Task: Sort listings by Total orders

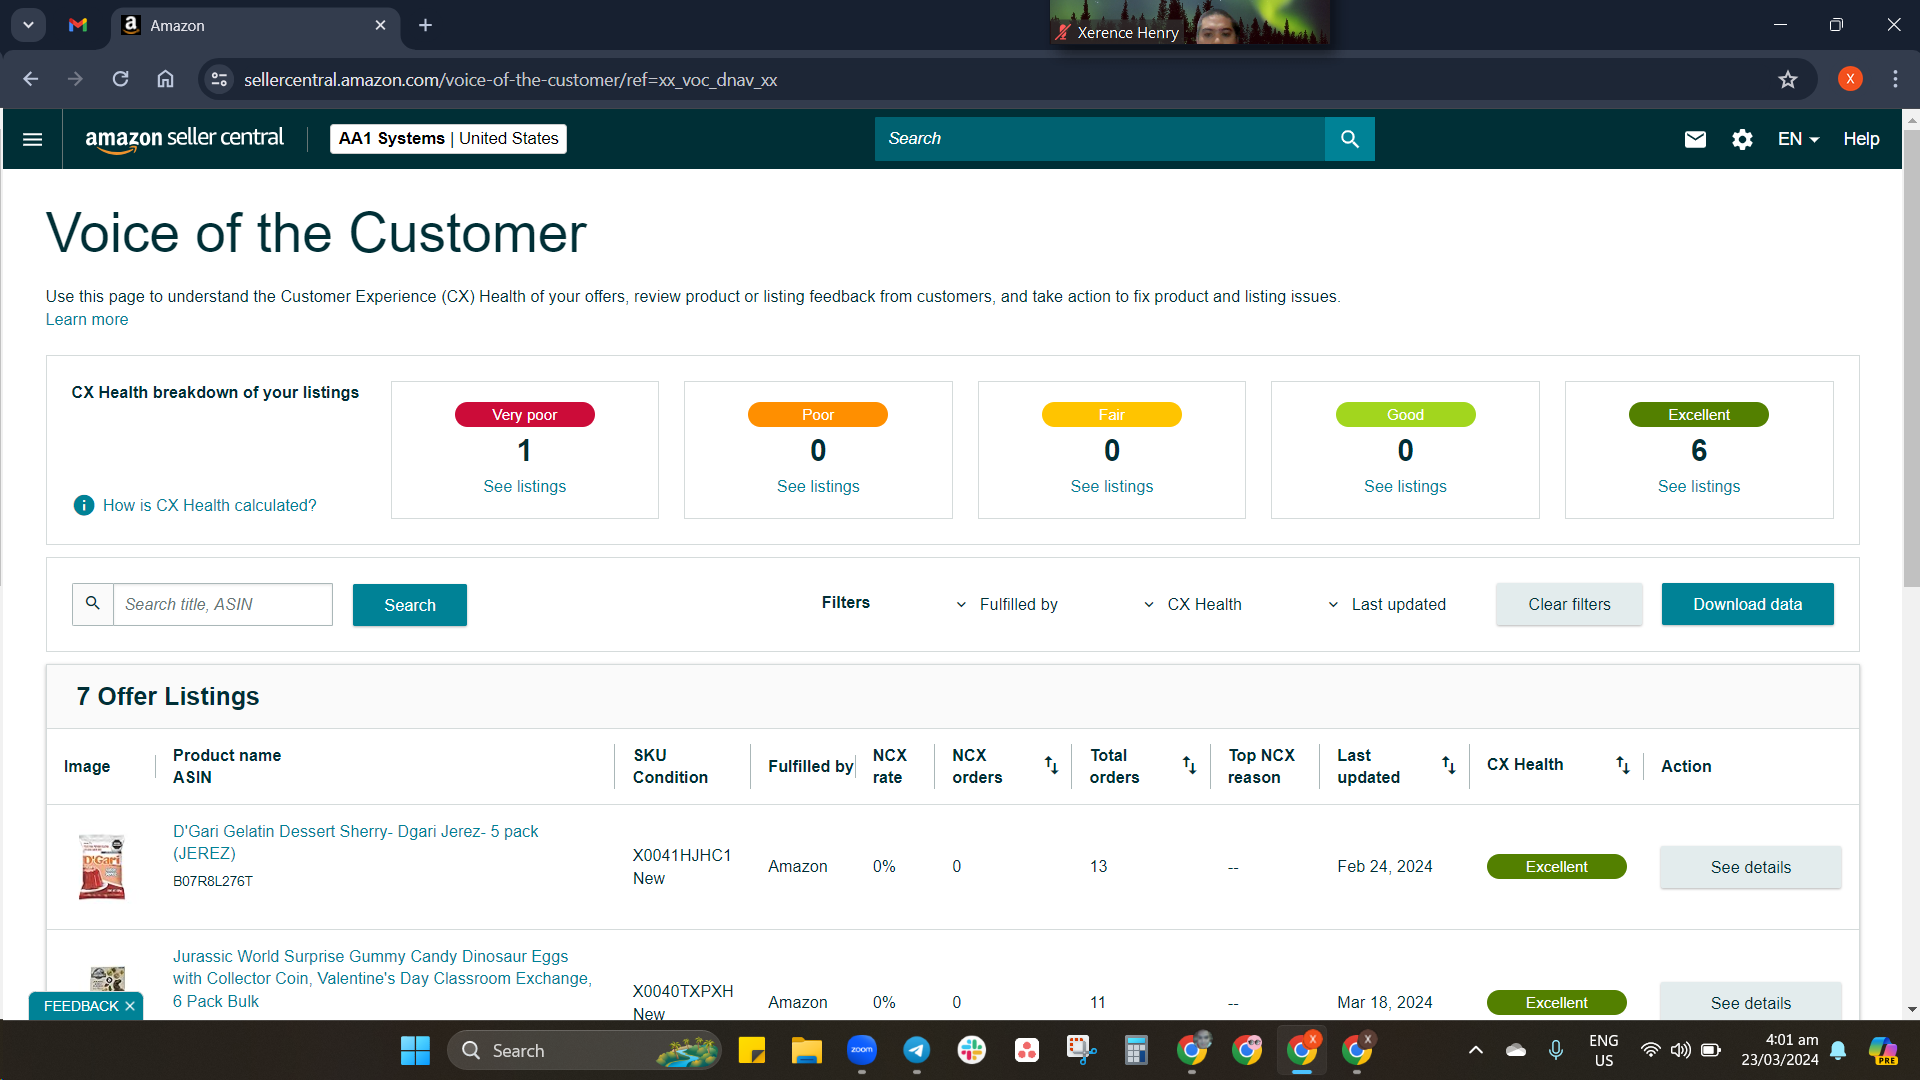Action: tap(1189, 765)
